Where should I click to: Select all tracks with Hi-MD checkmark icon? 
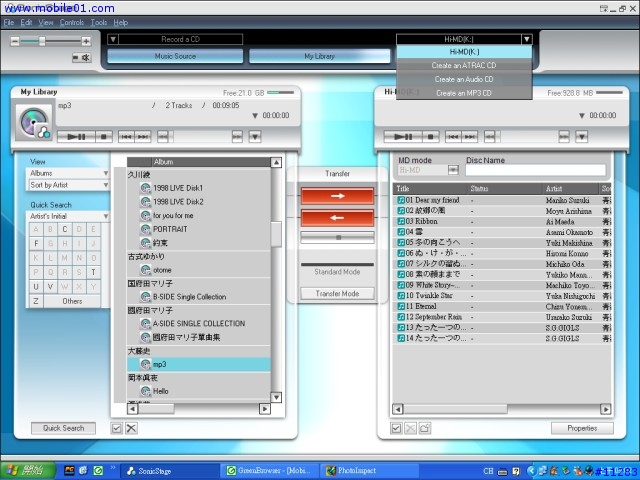396,428
